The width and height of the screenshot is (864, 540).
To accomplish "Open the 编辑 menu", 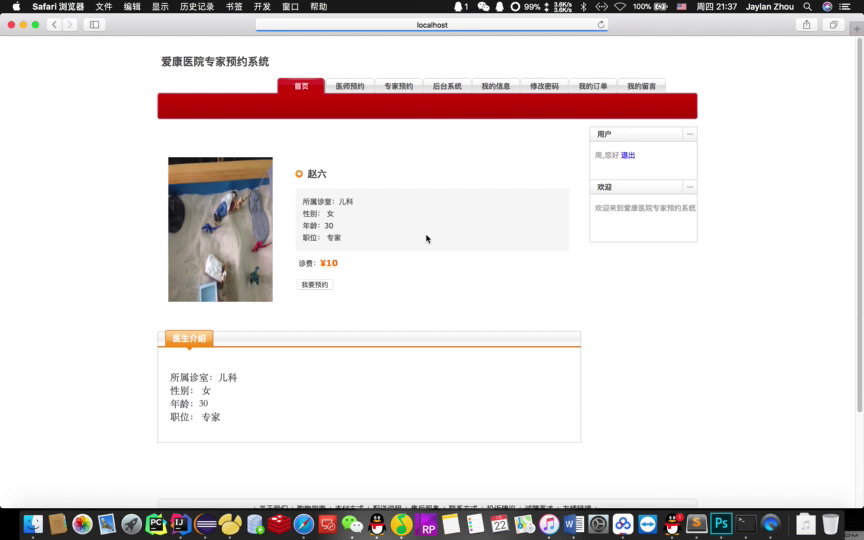I will (x=132, y=7).
